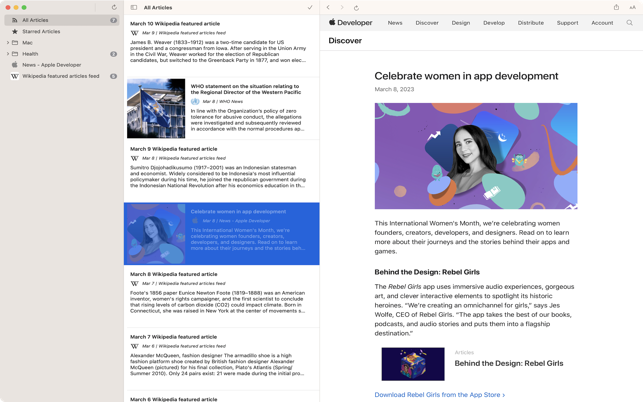Toggle the sidebar visibility icon
Screen dimensions: 643x402
coord(134,7)
